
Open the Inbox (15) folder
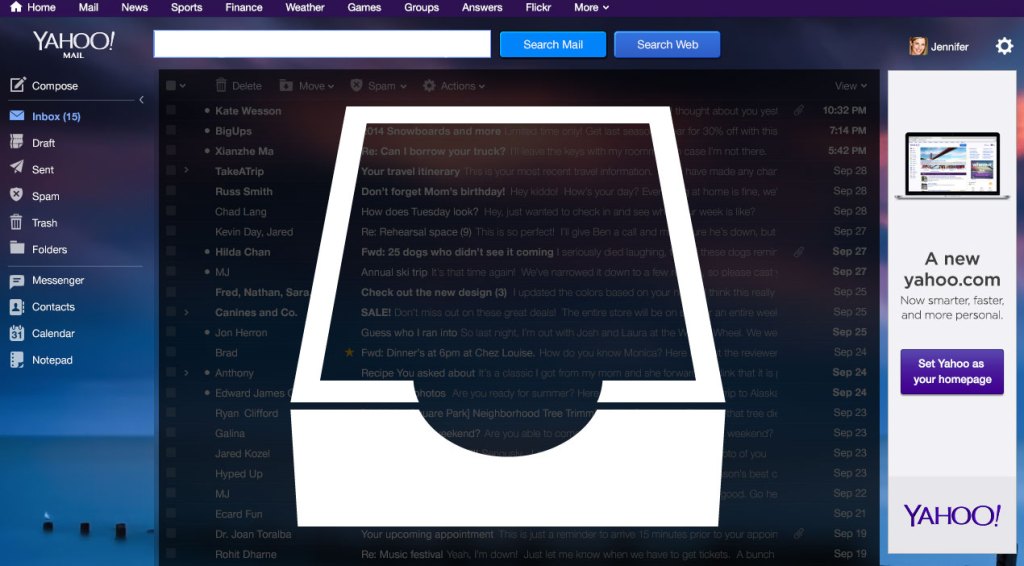tap(45, 116)
